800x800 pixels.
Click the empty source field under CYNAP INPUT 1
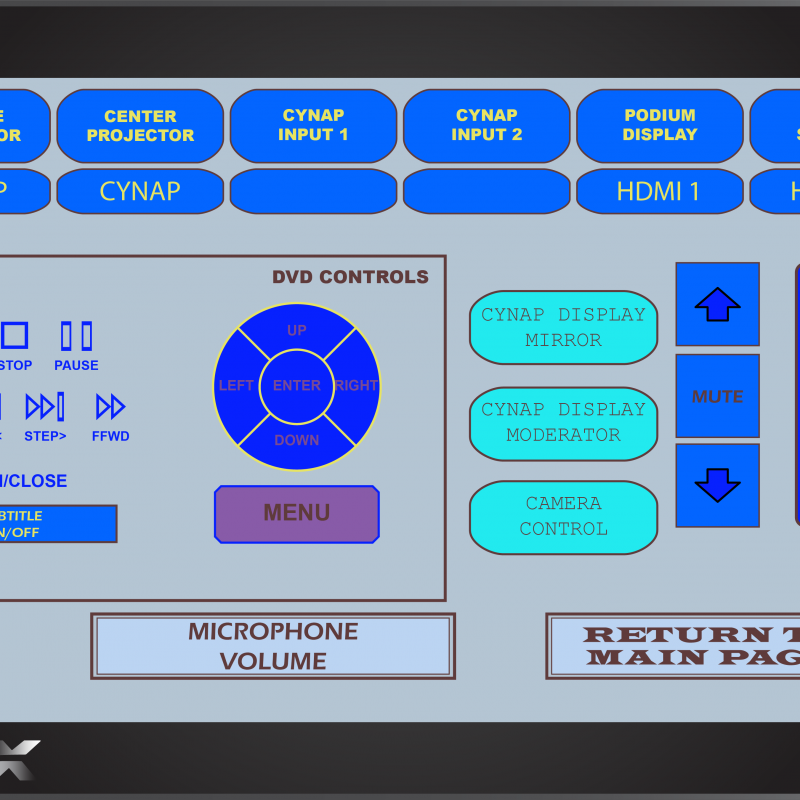(313, 191)
